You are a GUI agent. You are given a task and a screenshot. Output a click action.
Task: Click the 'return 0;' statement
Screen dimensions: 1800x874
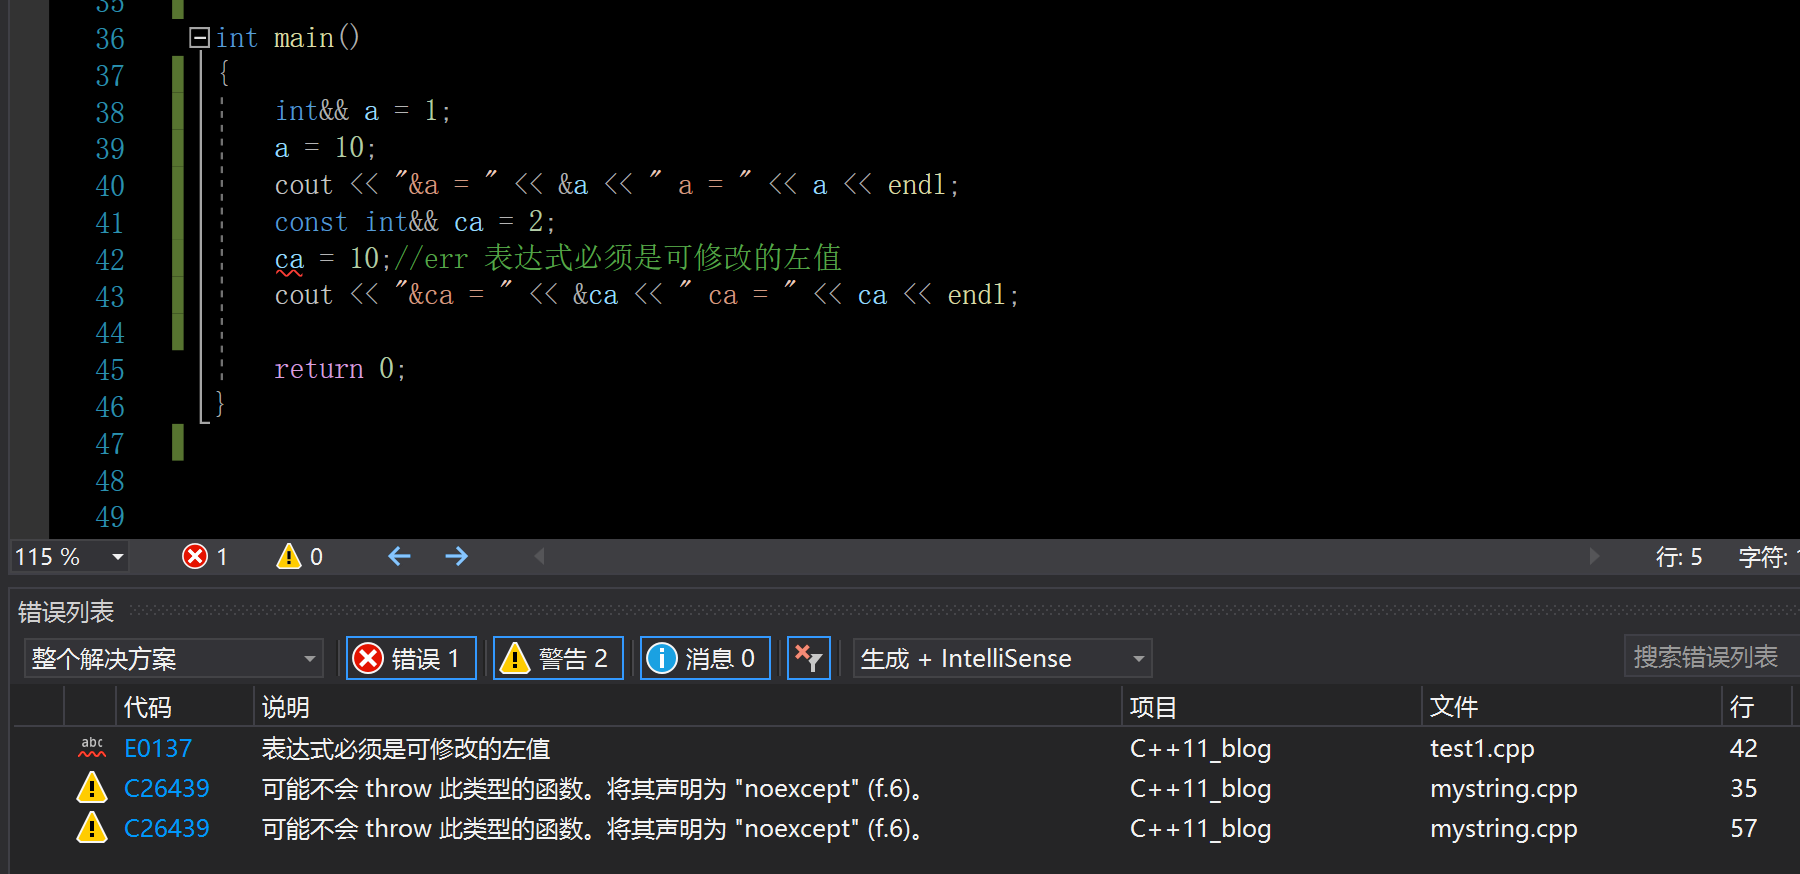(340, 369)
